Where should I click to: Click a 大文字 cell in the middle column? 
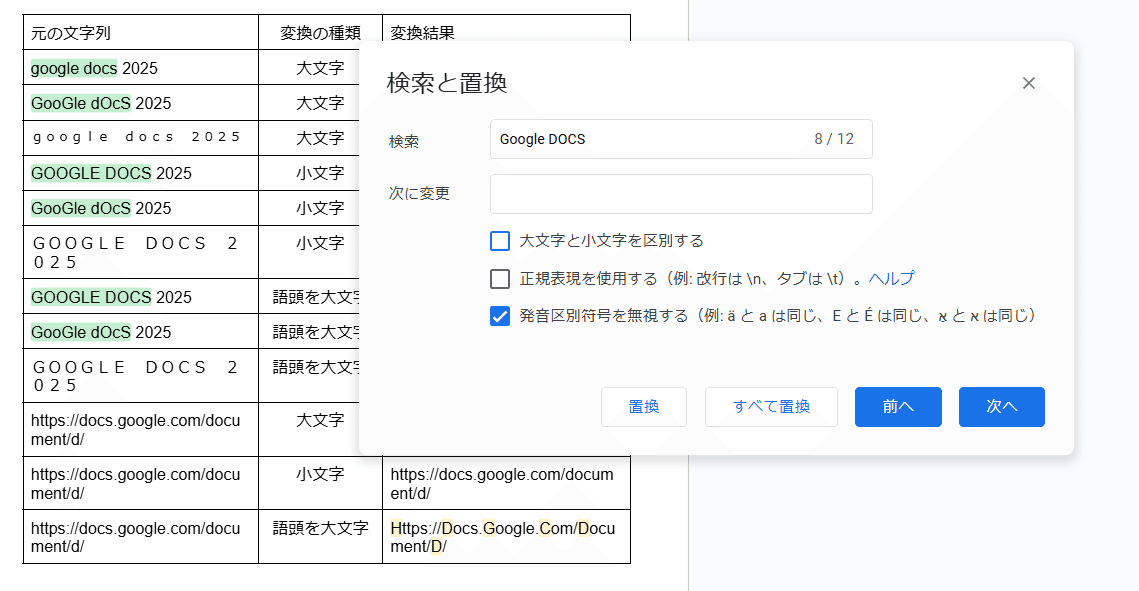point(322,67)
